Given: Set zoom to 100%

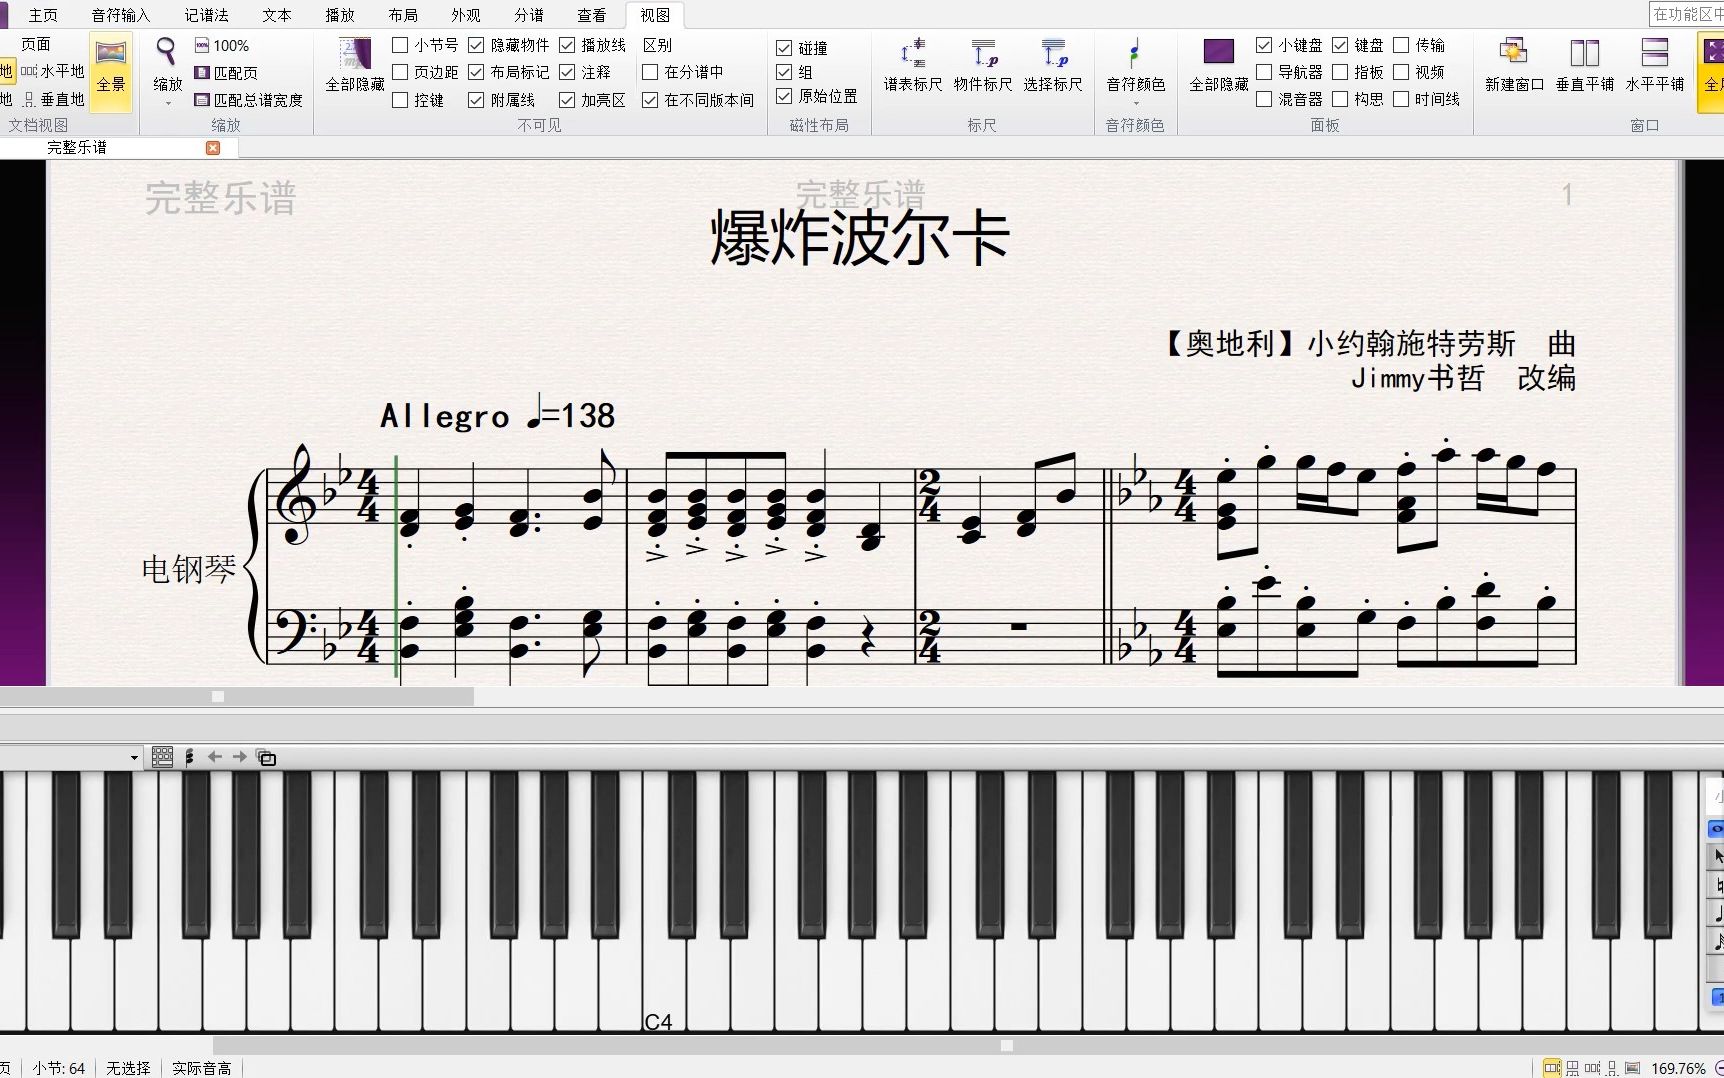Looking at the screenshot, I should 222,45.
